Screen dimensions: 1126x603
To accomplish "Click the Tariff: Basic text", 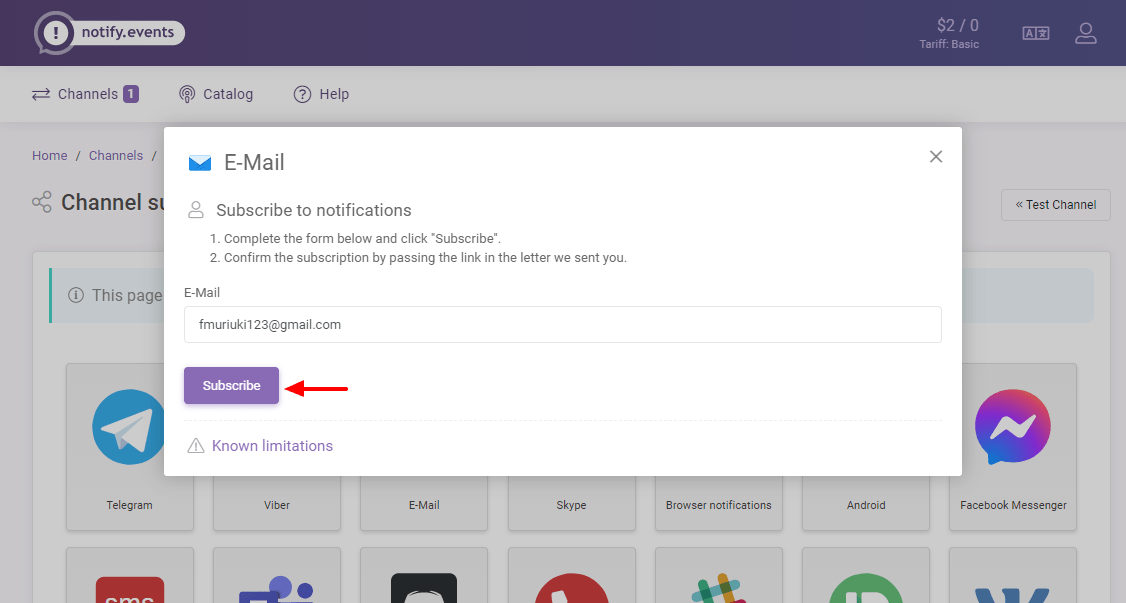I will click(949, 45).
